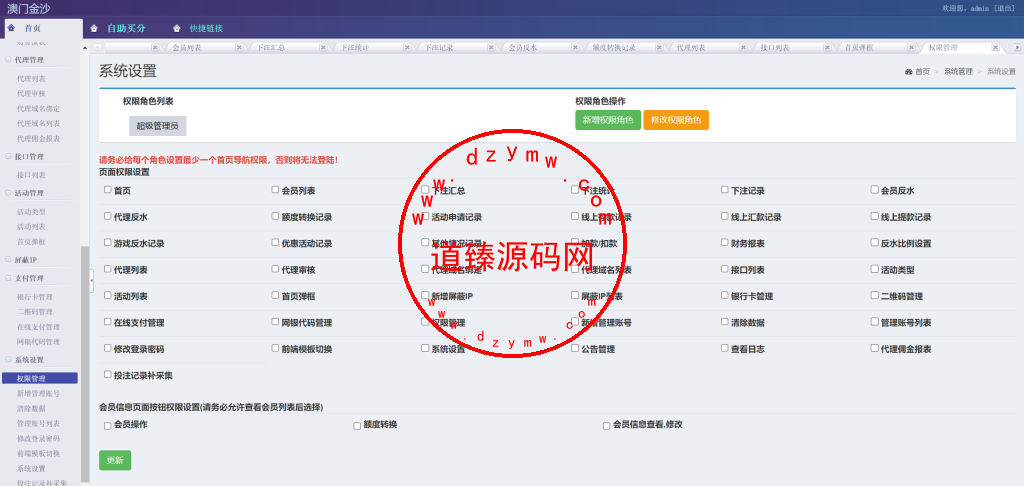Open 前端模板切换 in the sidebar

pyautogui.click(x=39, y=453)
